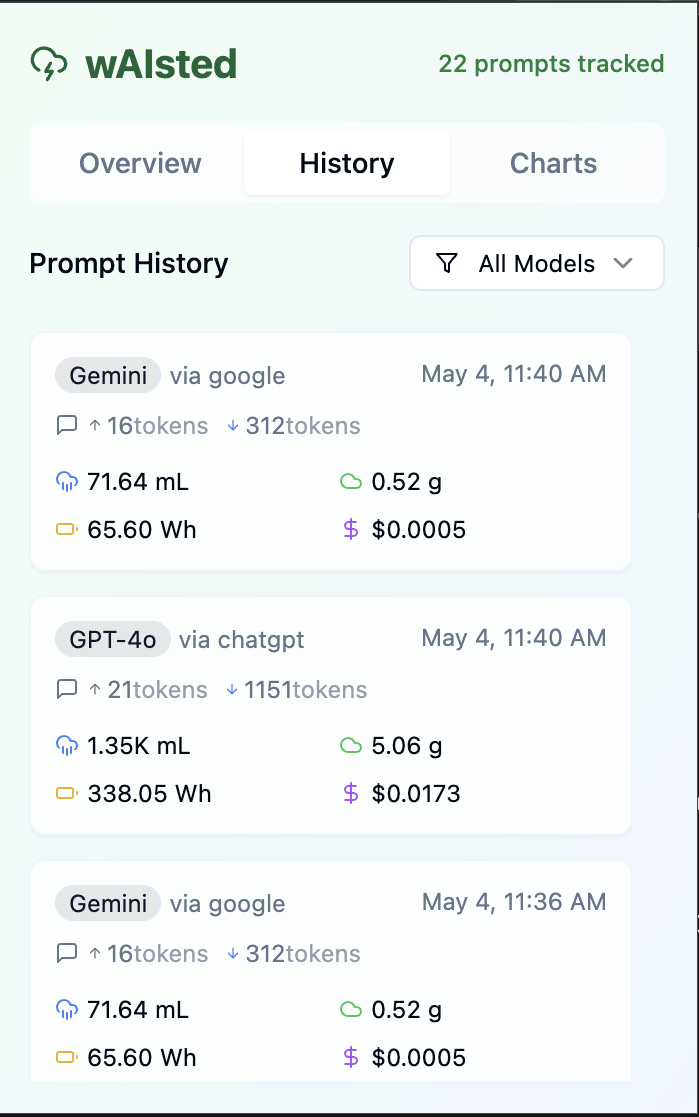Select the History tab
The image size is (699, 1117).
coord(347,163)
